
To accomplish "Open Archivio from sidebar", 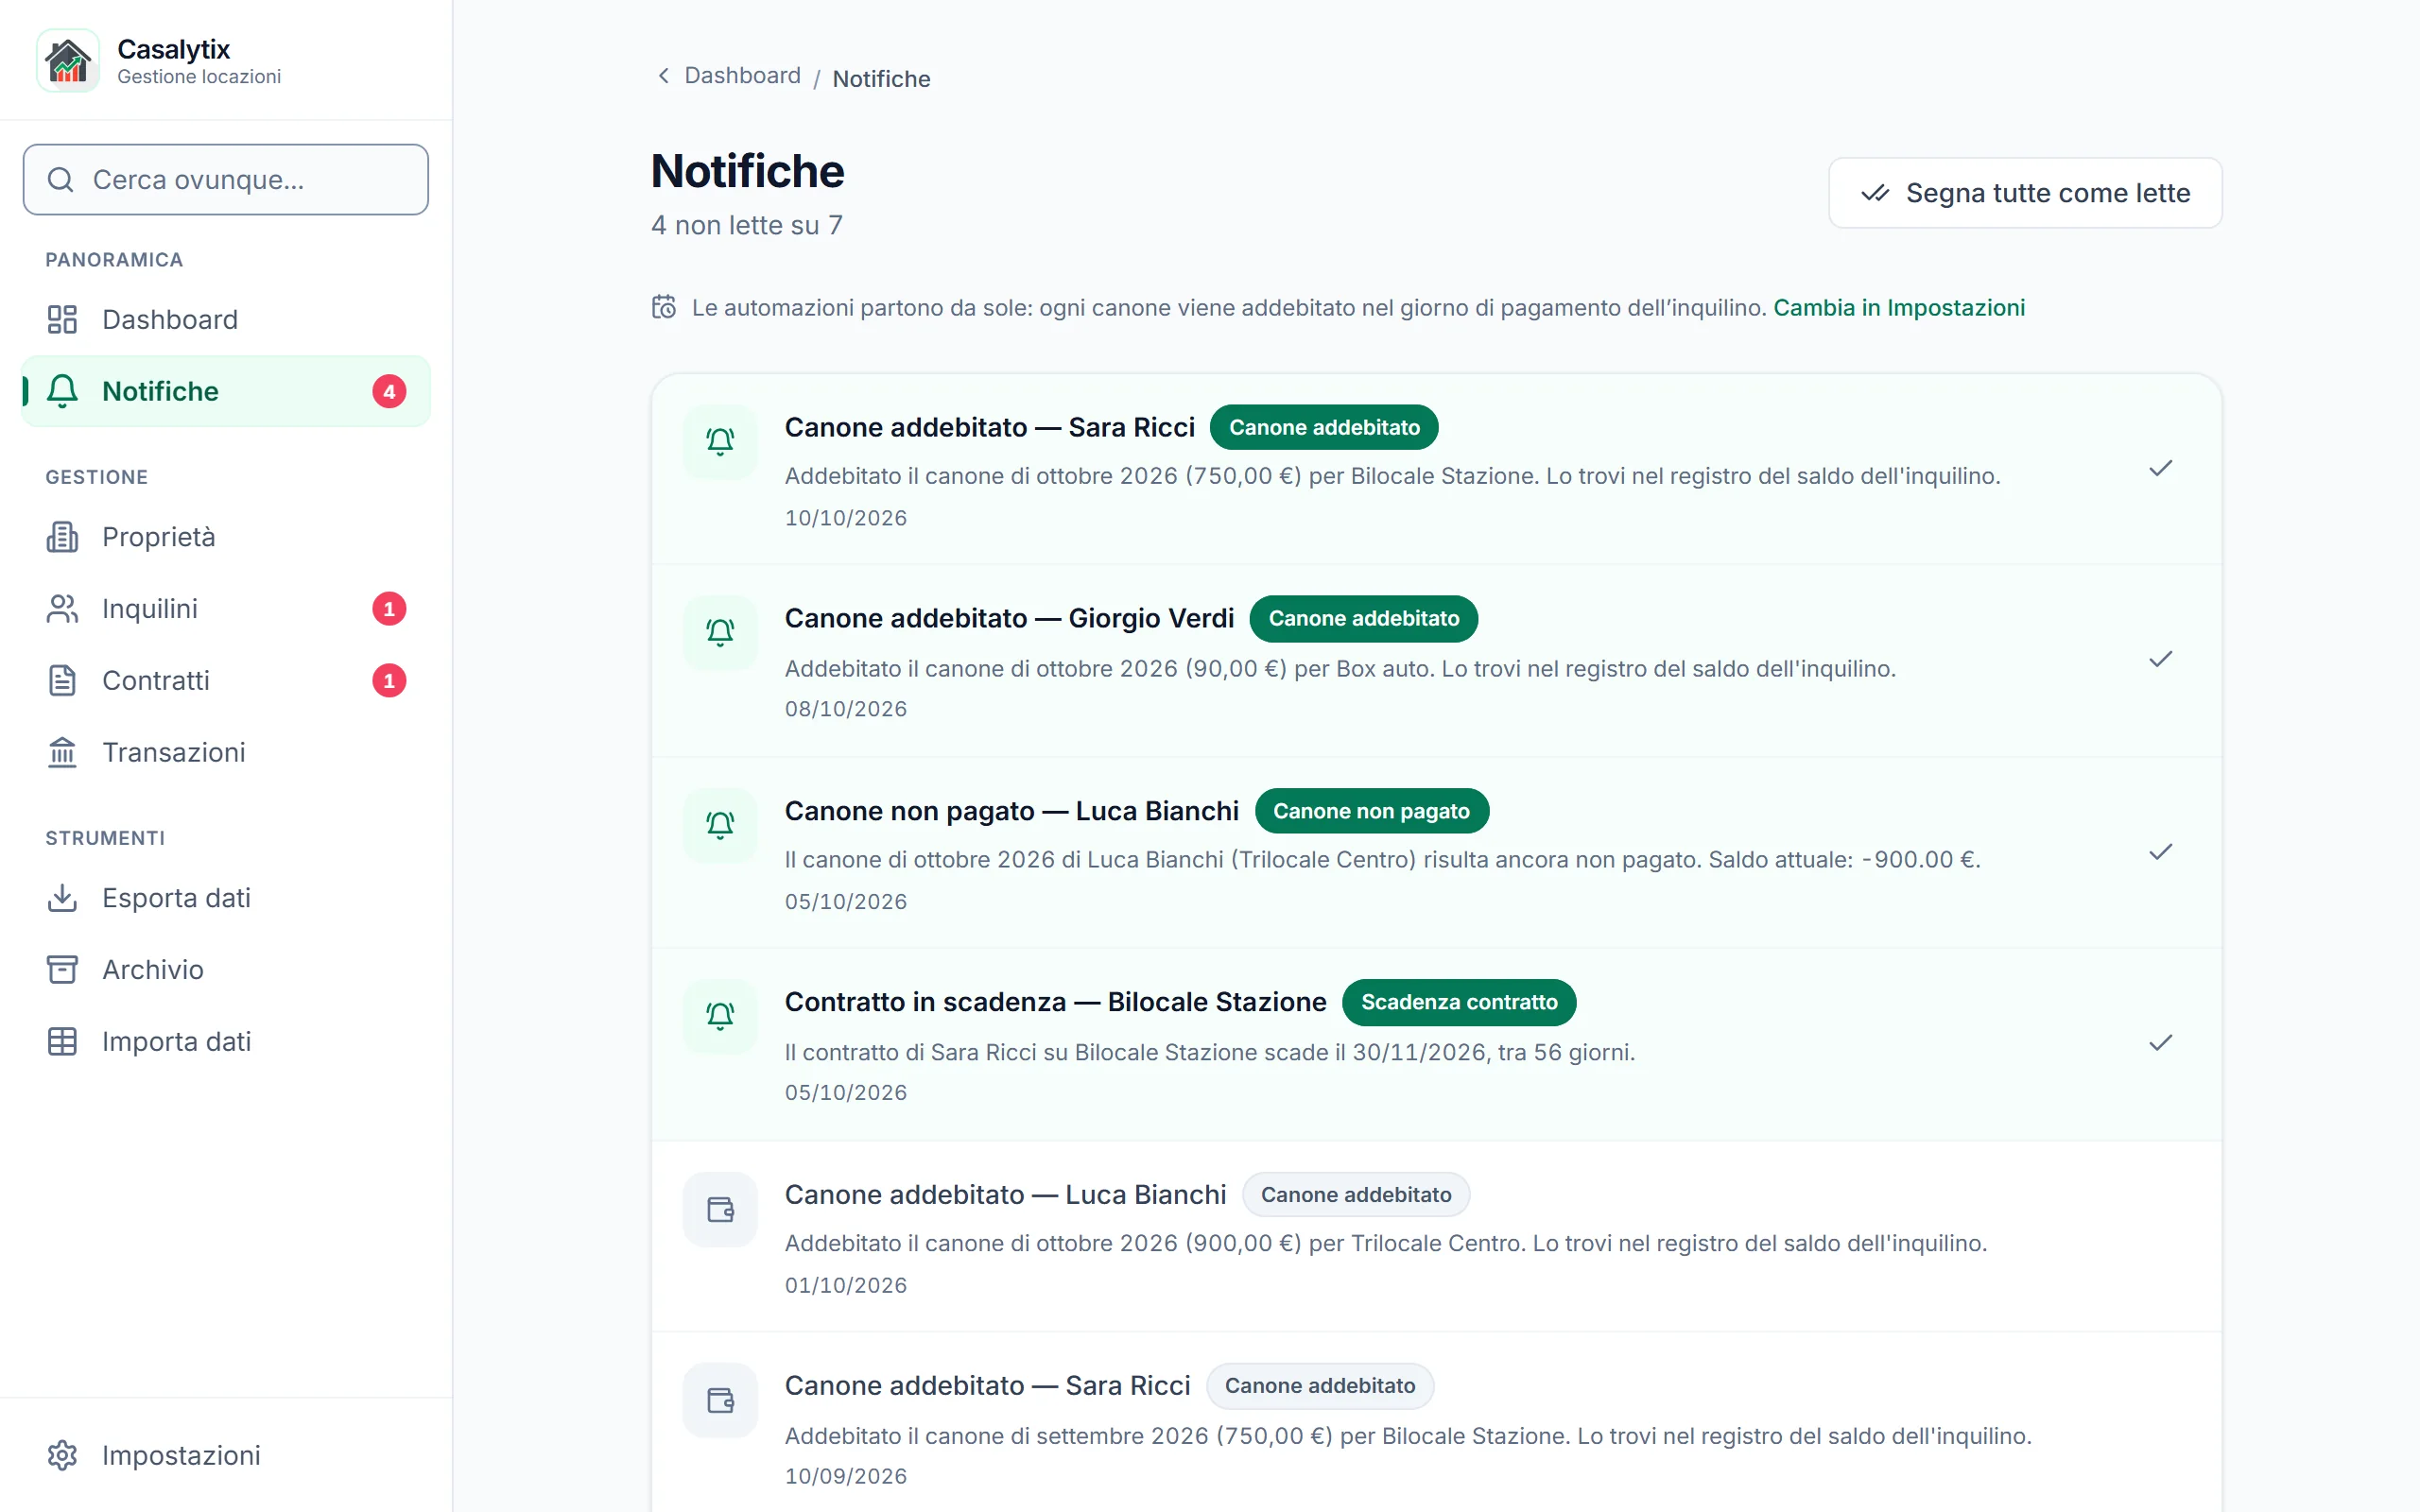I will click(x=226, y=970).
